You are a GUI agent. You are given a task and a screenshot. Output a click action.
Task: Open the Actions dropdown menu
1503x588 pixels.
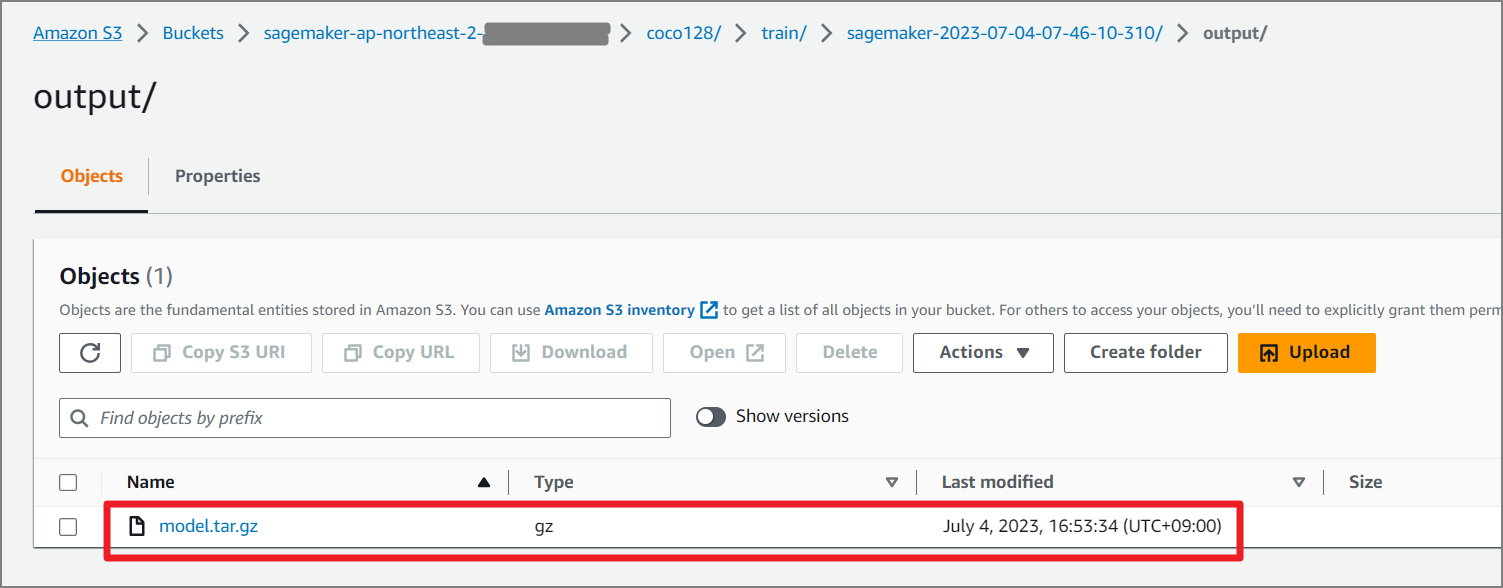[x=983, y=353]
